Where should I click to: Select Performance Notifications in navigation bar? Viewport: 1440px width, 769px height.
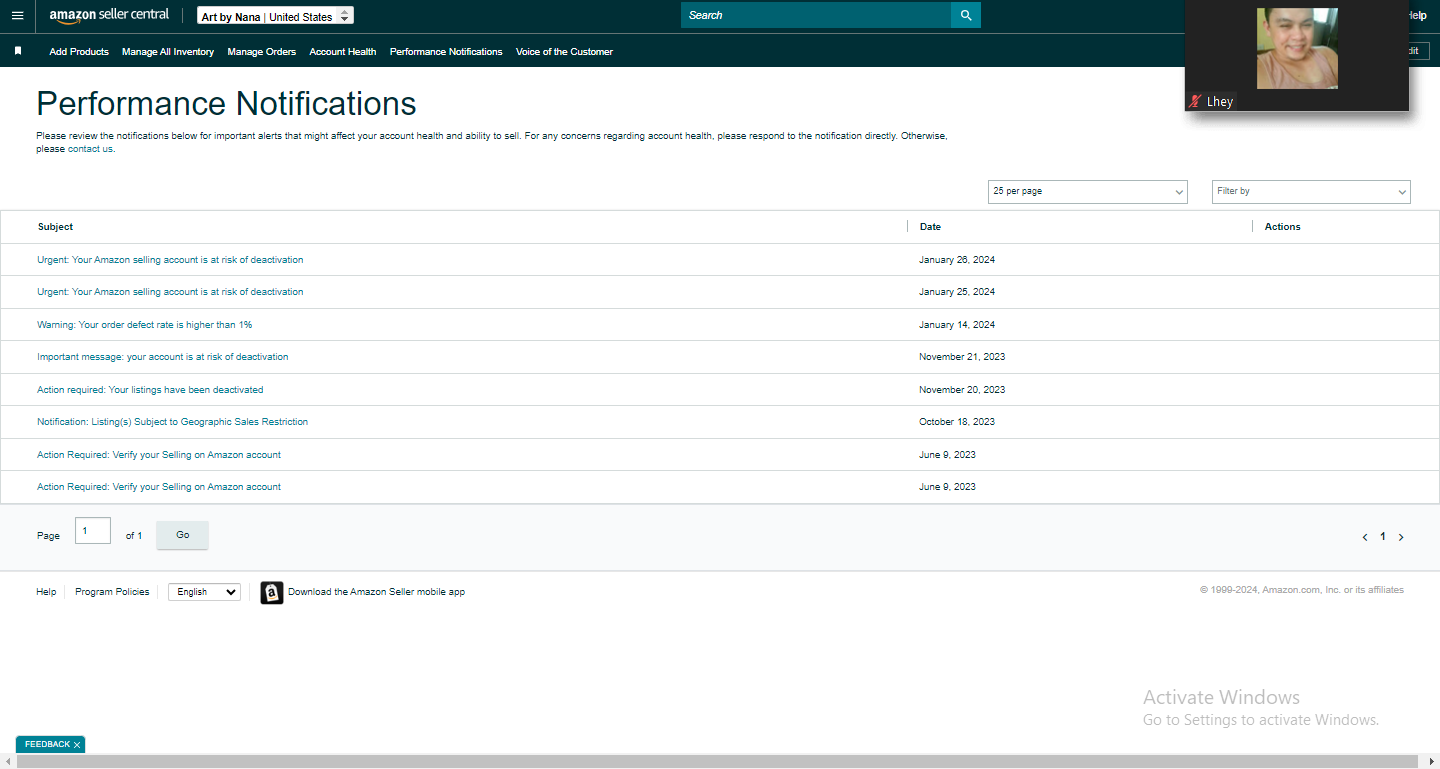[446, 52]
